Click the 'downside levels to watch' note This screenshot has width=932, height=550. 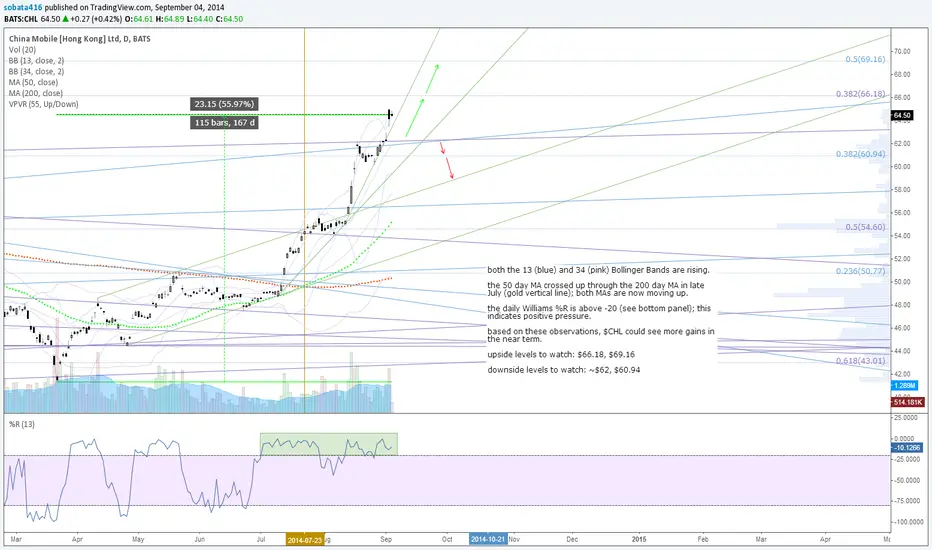pos(564,370)
